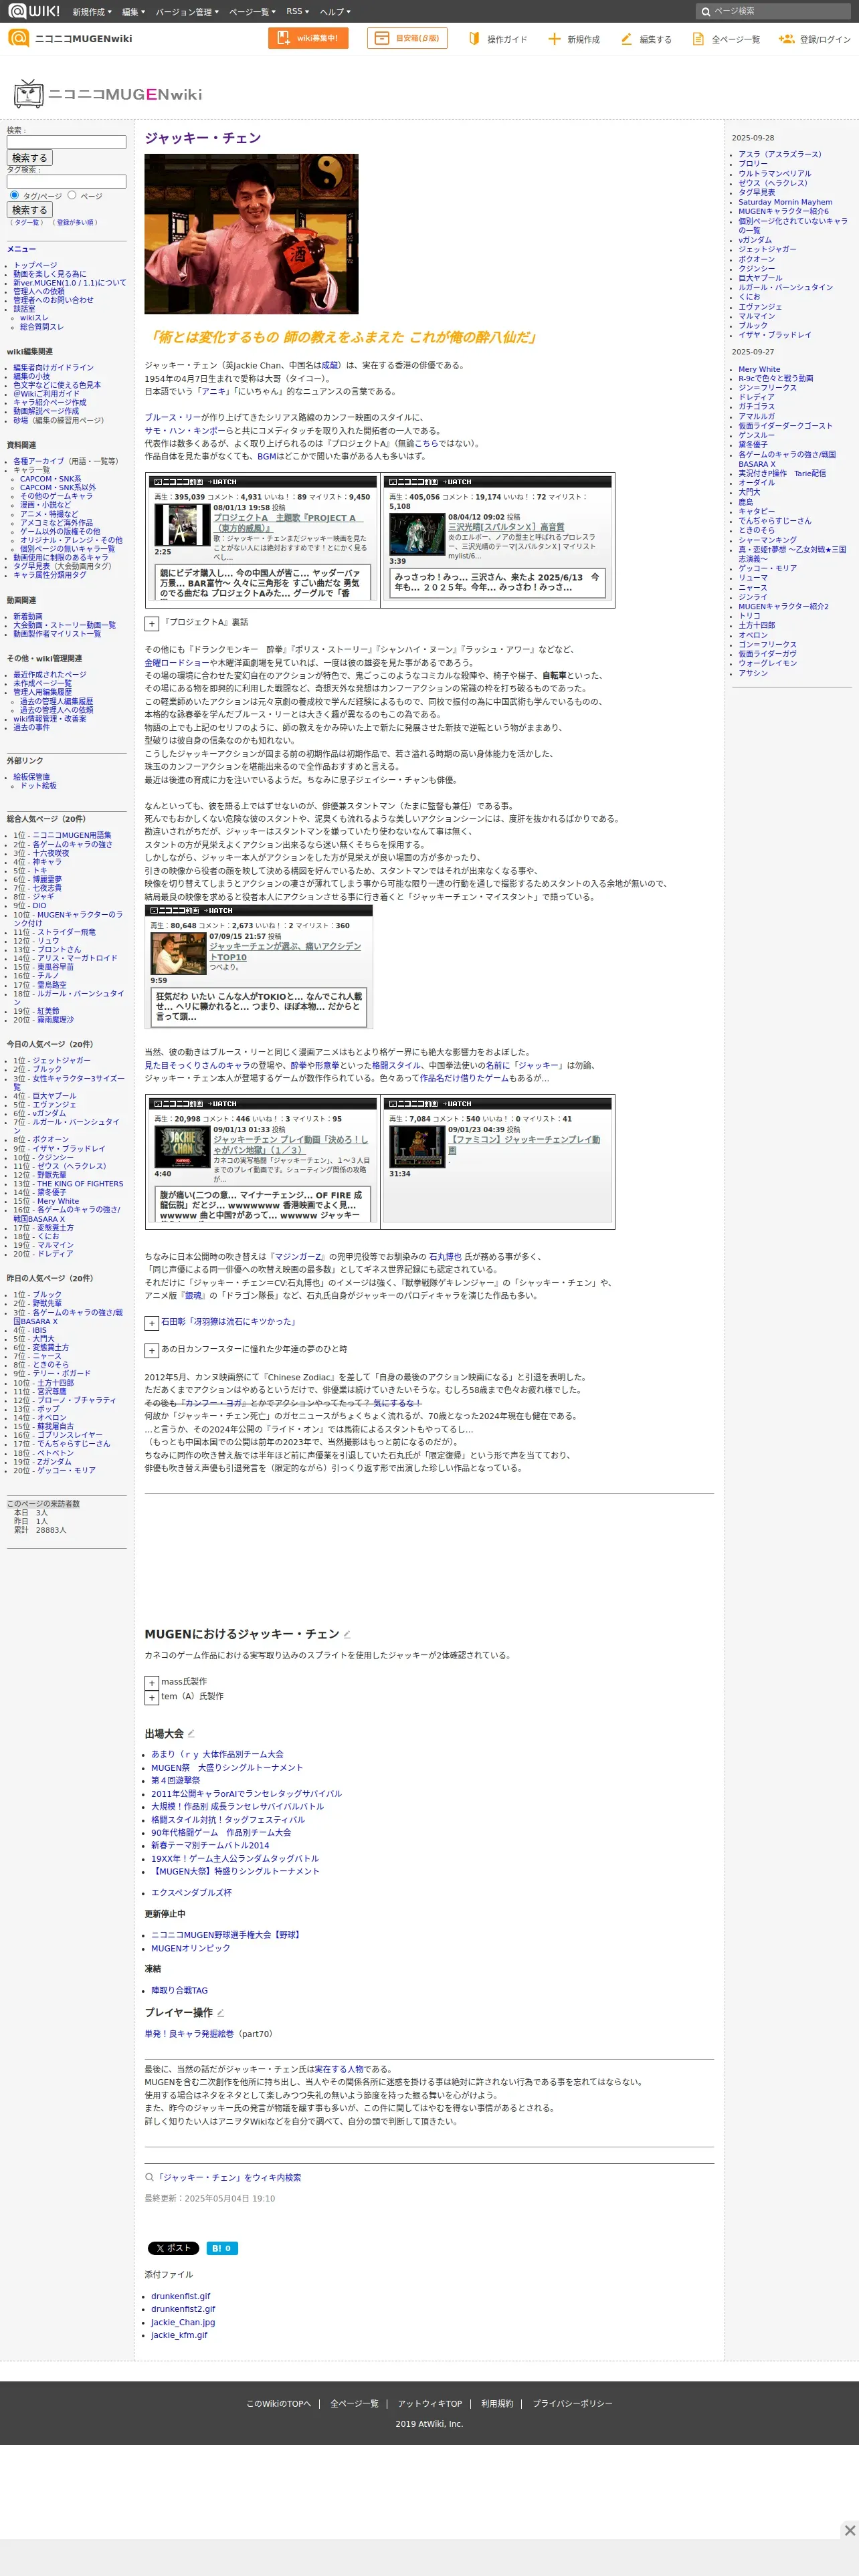This screenshot has width=859, height=2576.
Task: Open the タグ一覧 link
Action: [x=26, y=222]
